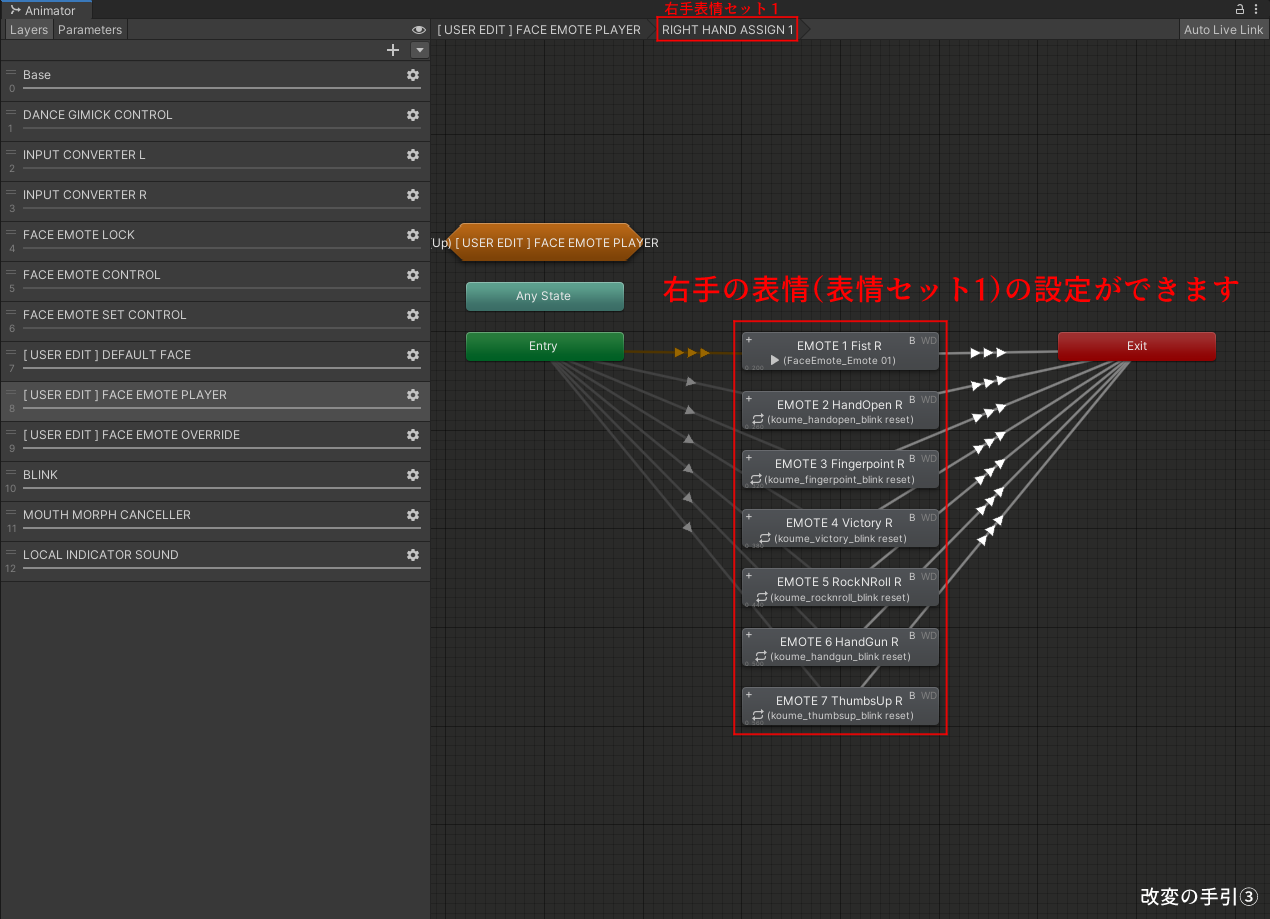Open the MOUTH MORPH CANCELLER layer gear
The image size is (1270, 919).
click(x=413, y=515)
